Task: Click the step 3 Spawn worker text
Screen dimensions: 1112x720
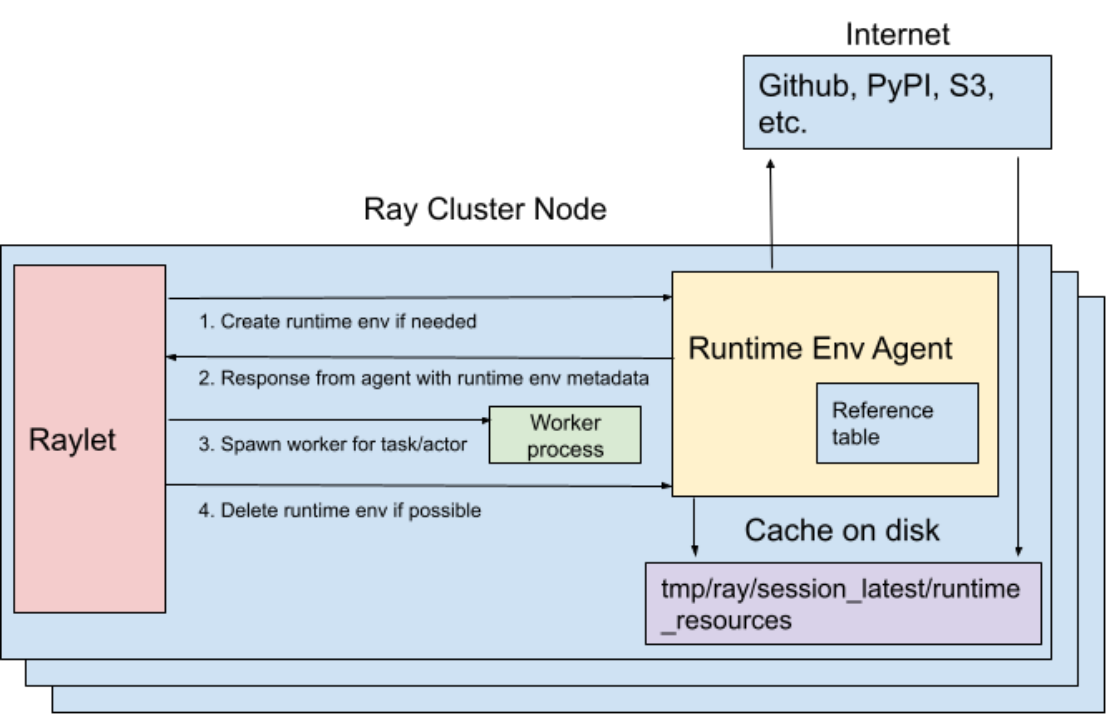Action: click(332, 444)
